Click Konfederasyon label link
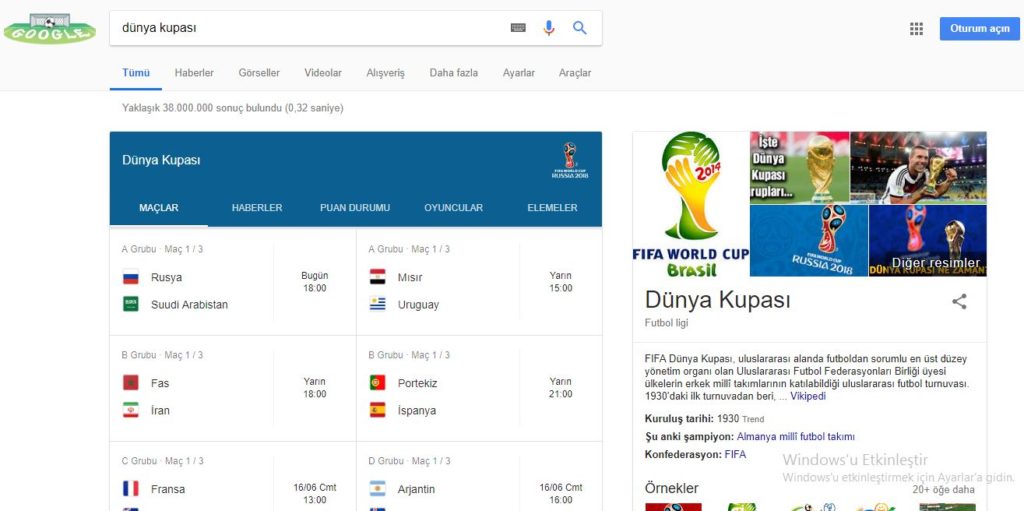 point(683,454)
